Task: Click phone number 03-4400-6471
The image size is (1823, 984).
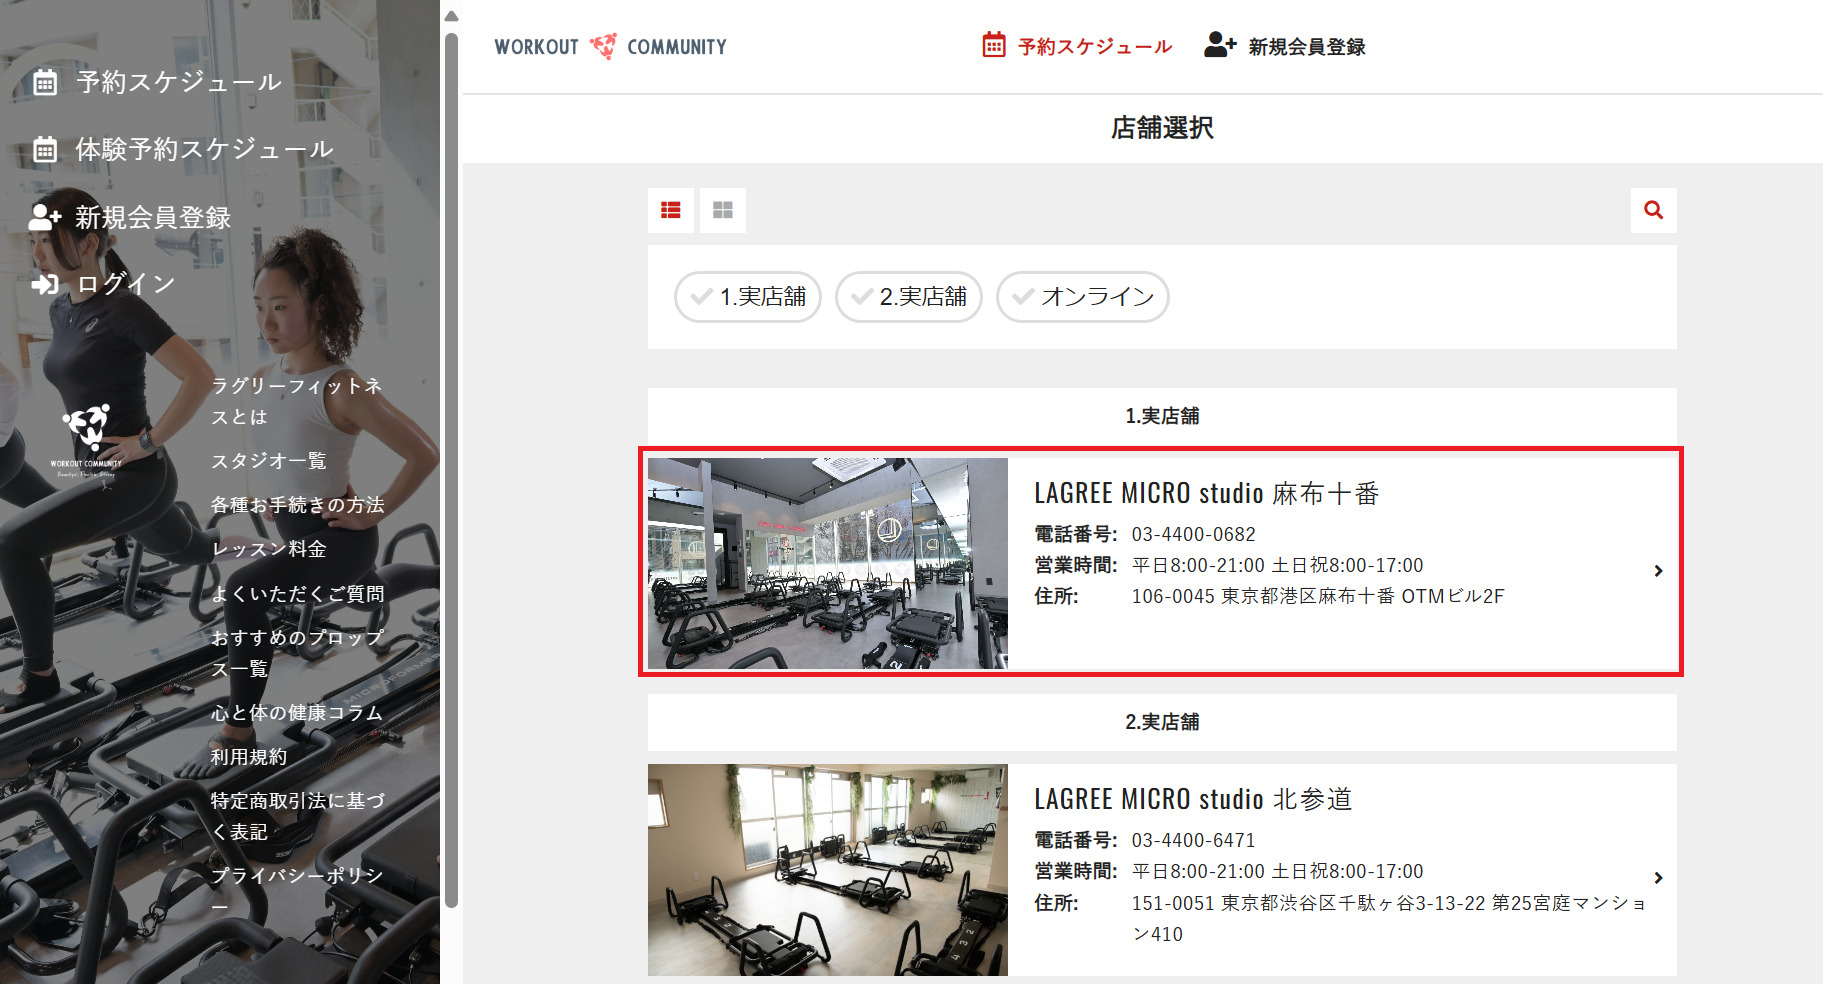Action: [x=1193, y=841]
